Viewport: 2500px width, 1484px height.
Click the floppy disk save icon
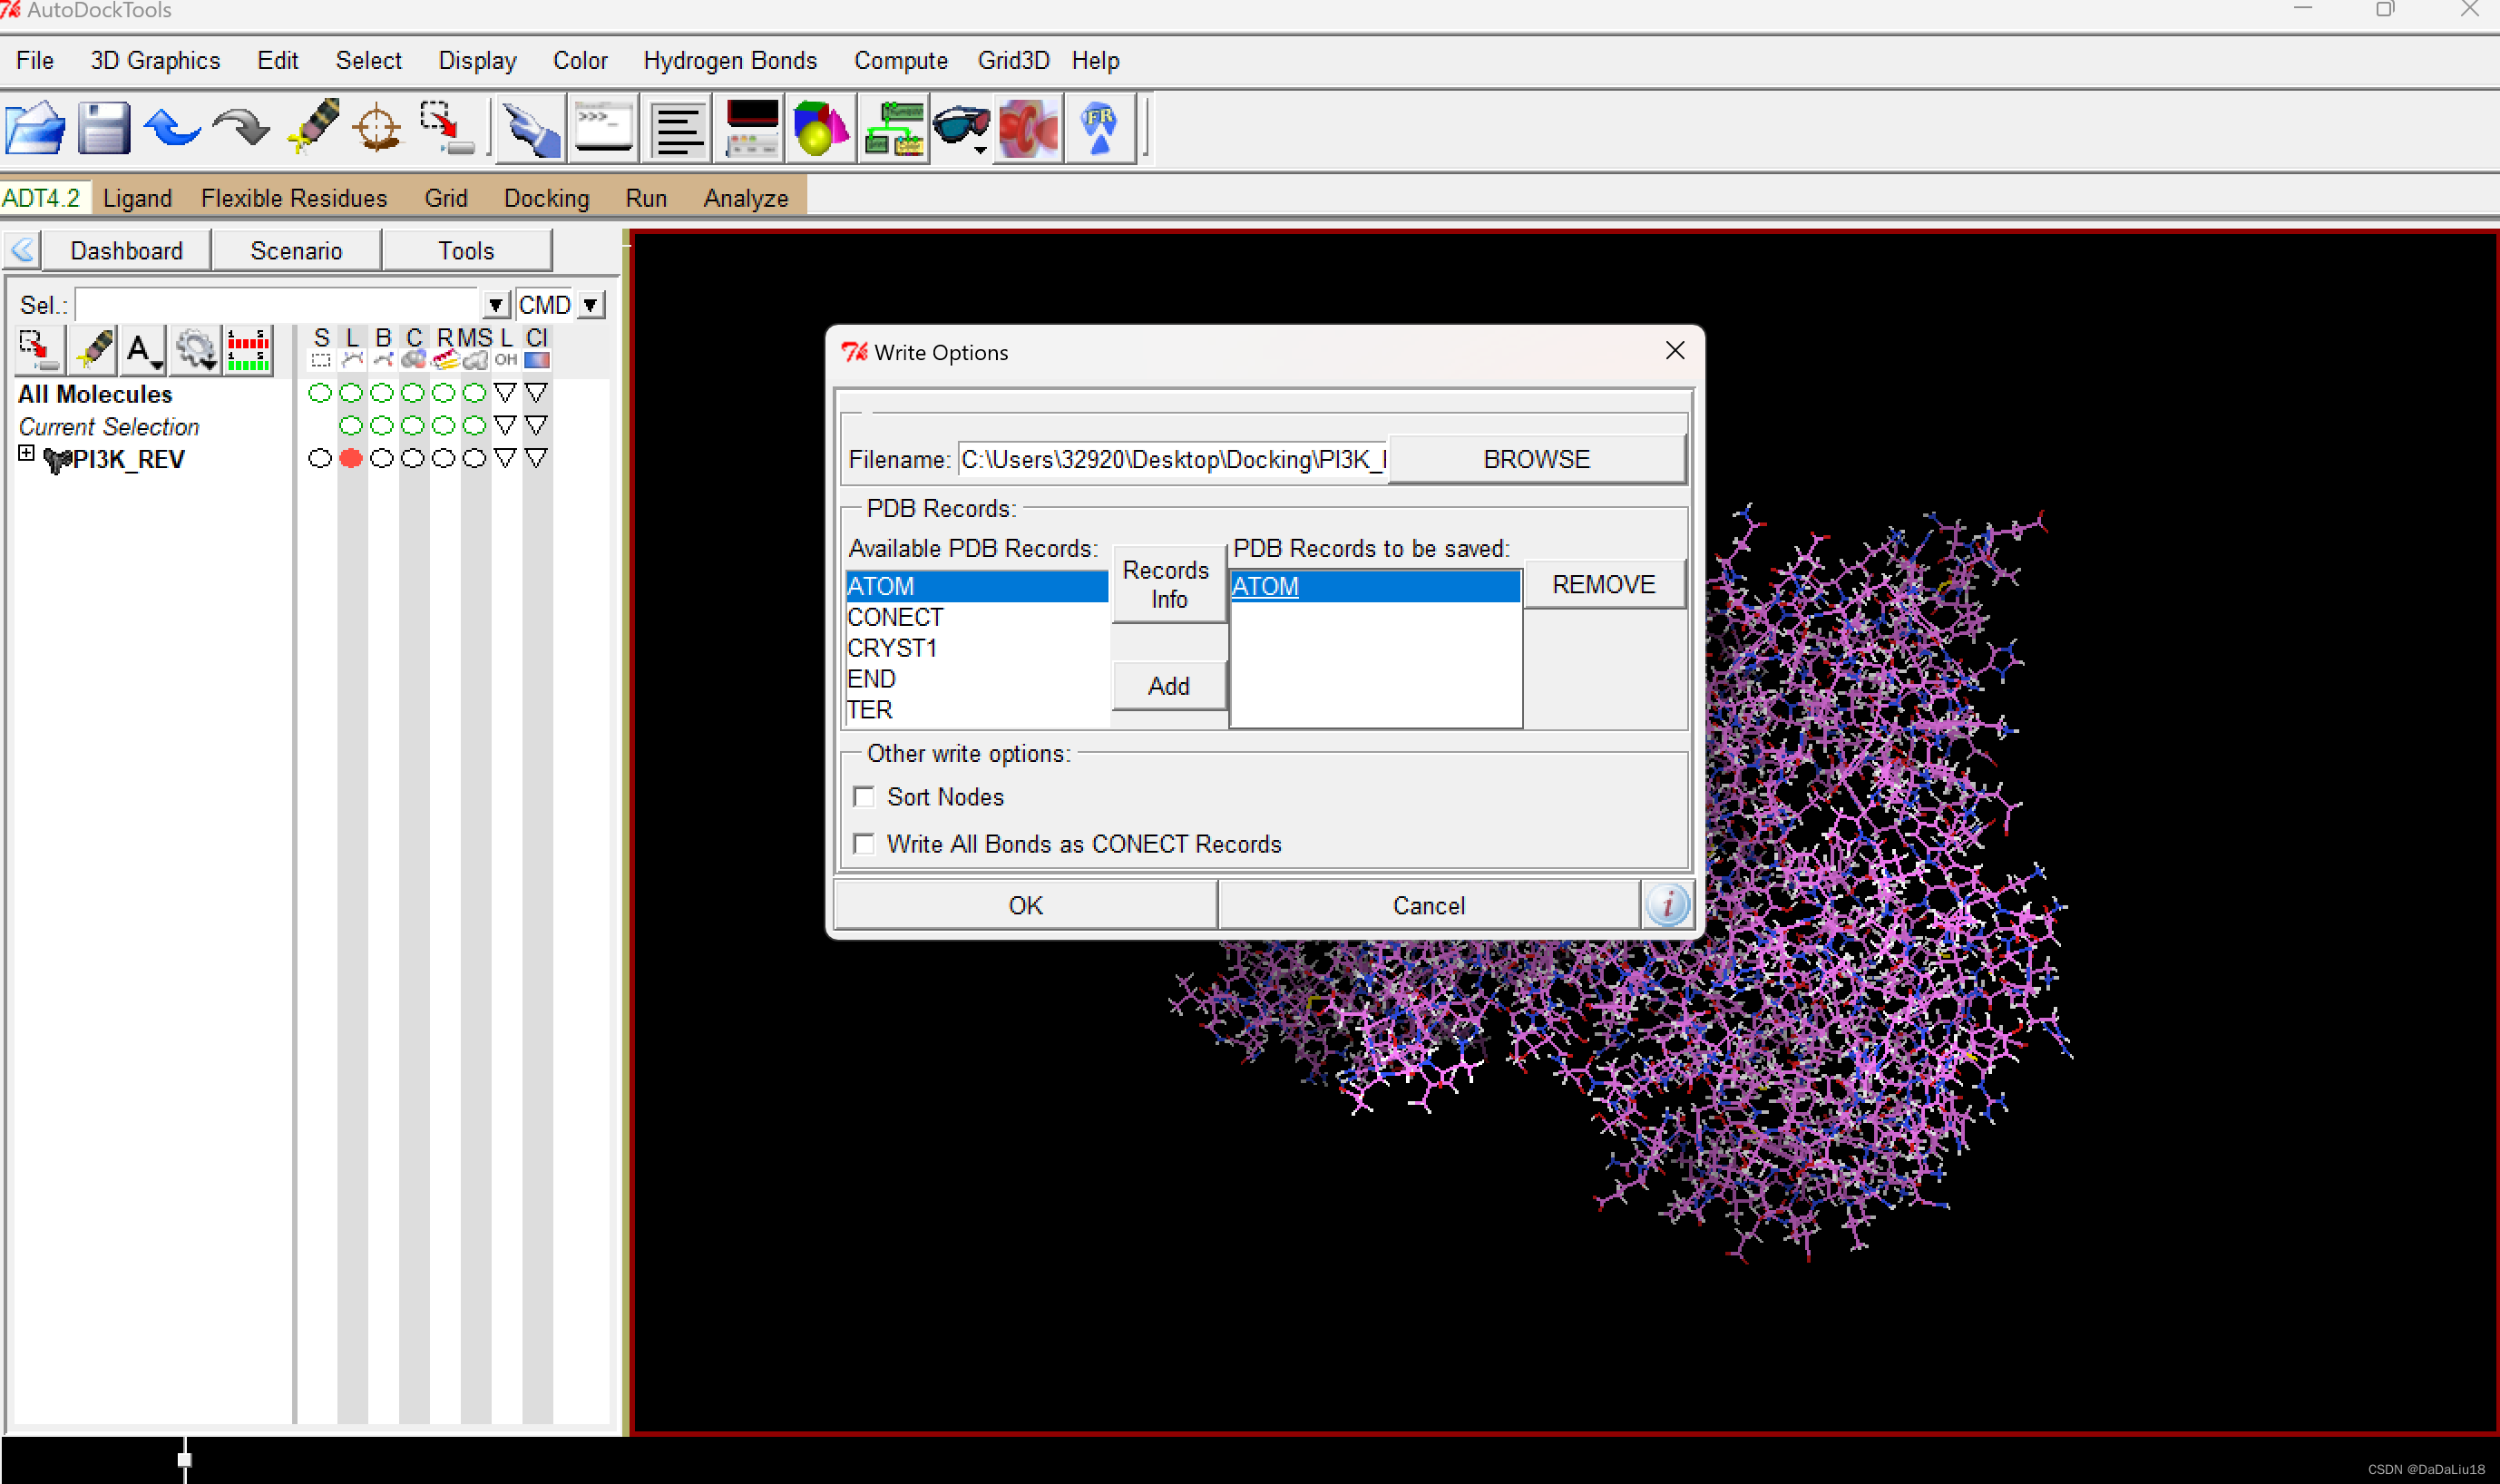[104, 128]
